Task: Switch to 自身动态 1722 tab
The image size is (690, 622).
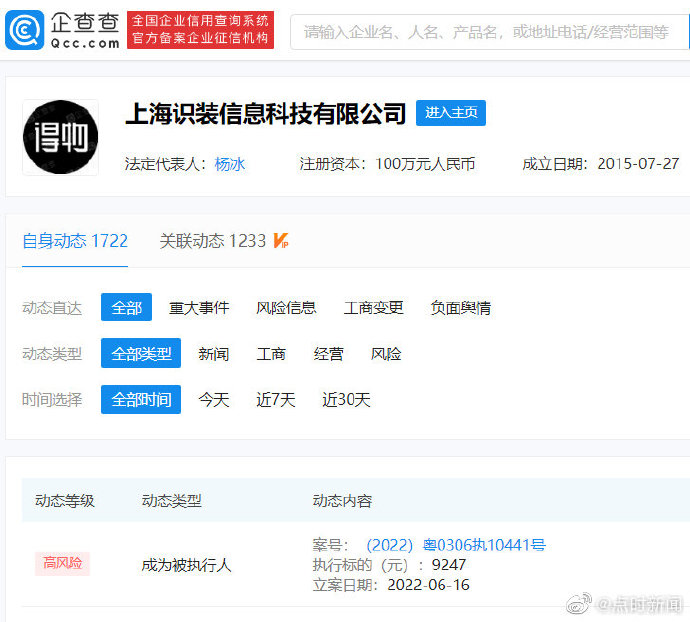Action: click(x=75, y=241)
